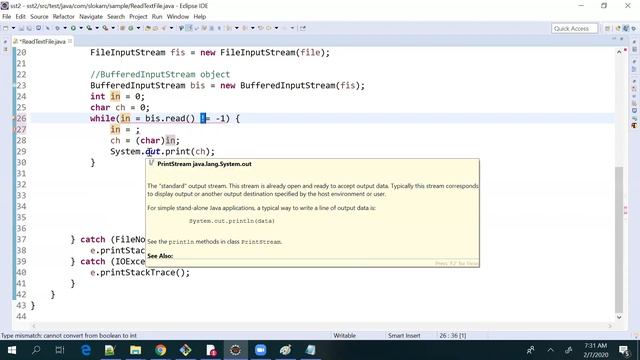Click the Debug bug toolbar icon
Image resolution: width=640 pixels, height=360 pixels.
click(x=58, y=28)
